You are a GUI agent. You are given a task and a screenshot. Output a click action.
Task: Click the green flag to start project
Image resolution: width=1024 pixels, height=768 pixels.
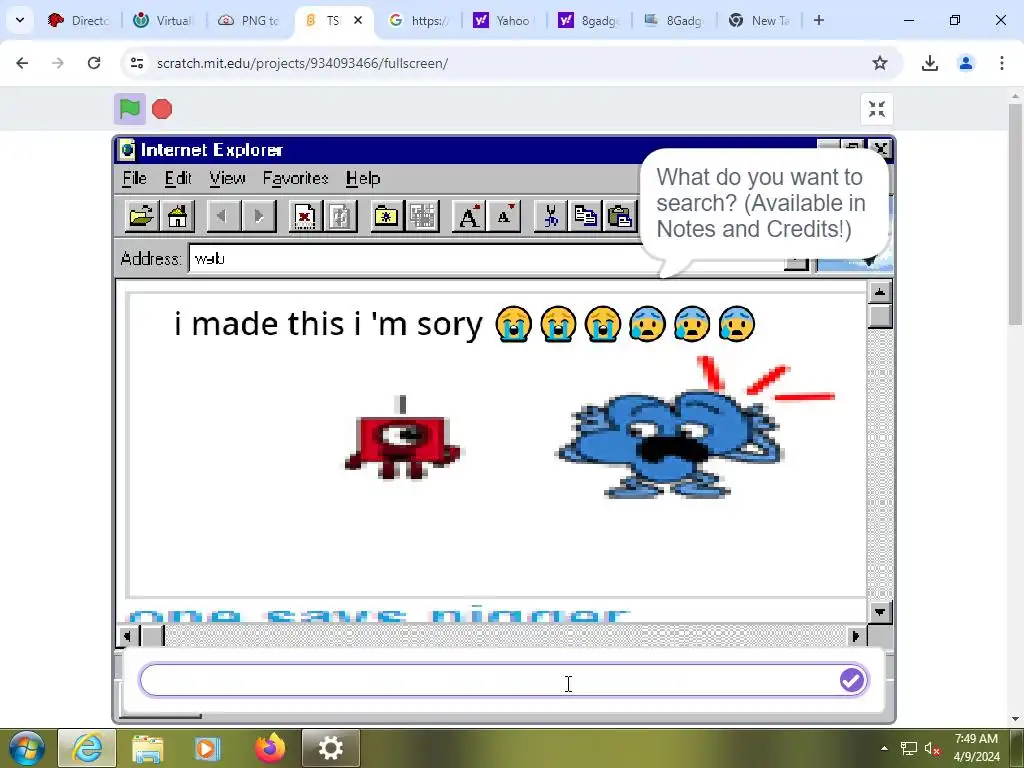point(130,109)
